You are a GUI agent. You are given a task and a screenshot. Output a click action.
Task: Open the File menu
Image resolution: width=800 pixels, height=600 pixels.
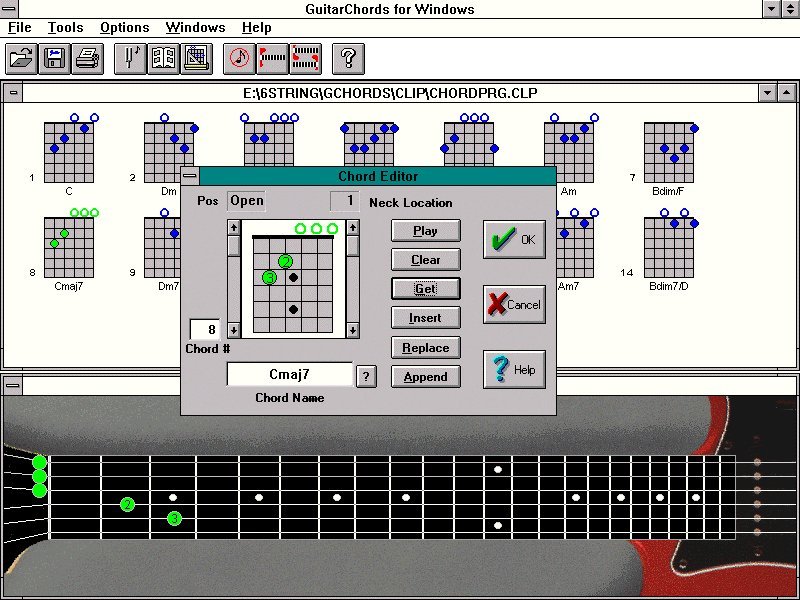(x=20, y=28)
